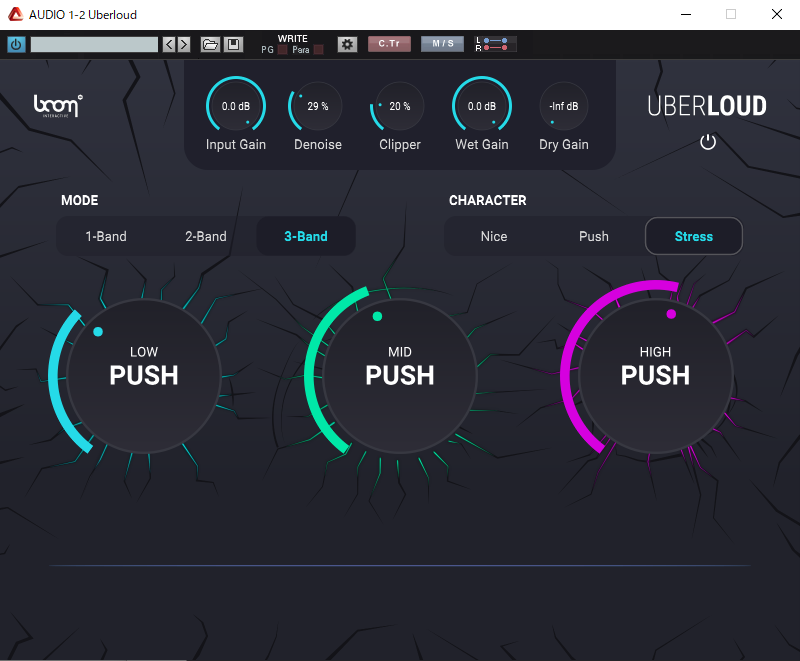Open the L/R channel routing icon

click(495, 44)
